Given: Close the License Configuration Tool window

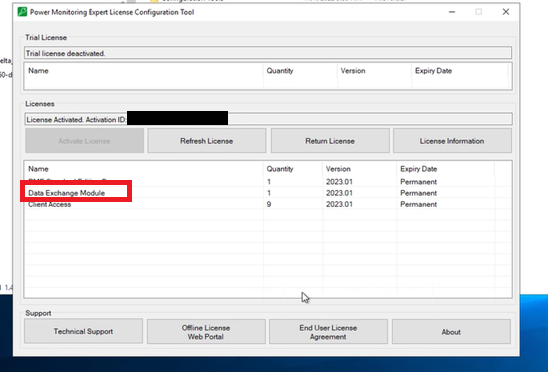Looking at the screenshot, I should pos(506,12).
